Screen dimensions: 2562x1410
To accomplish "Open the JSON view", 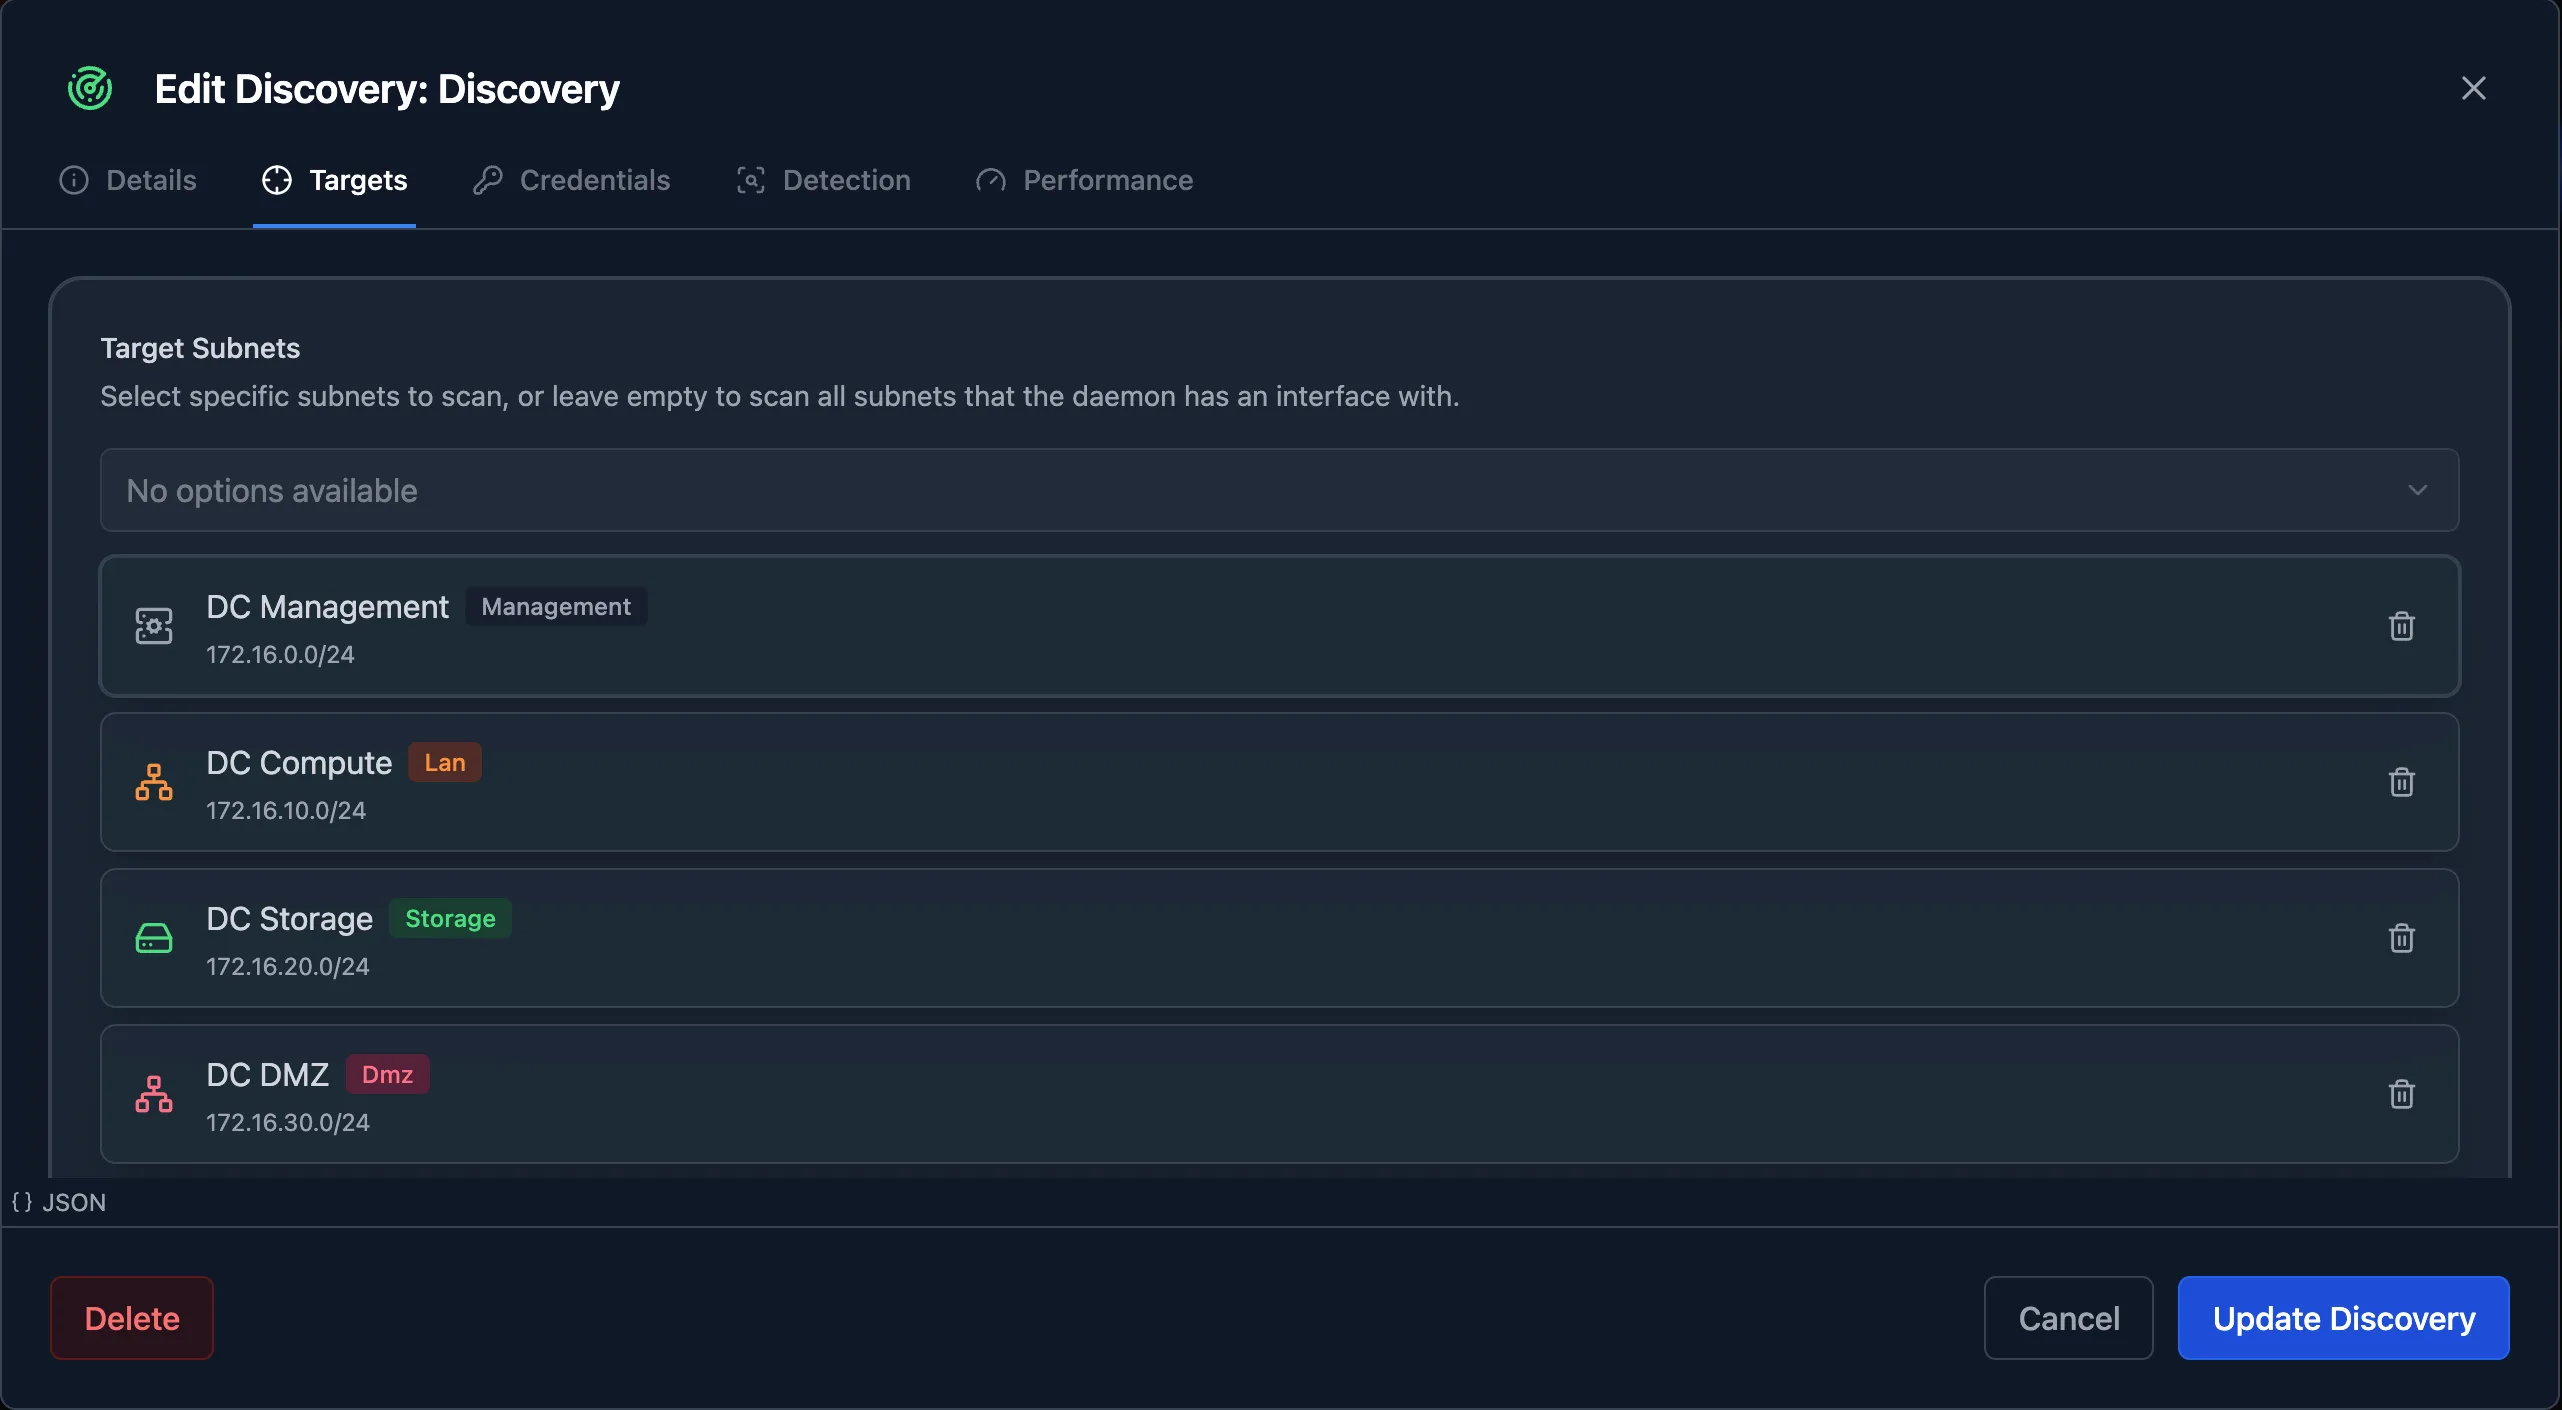I will pos(56,1202).
